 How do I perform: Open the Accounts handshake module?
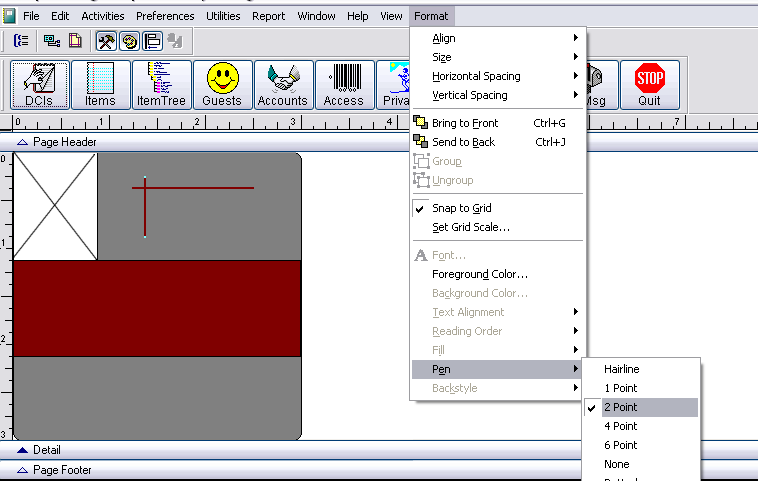(x=283, y=85)
